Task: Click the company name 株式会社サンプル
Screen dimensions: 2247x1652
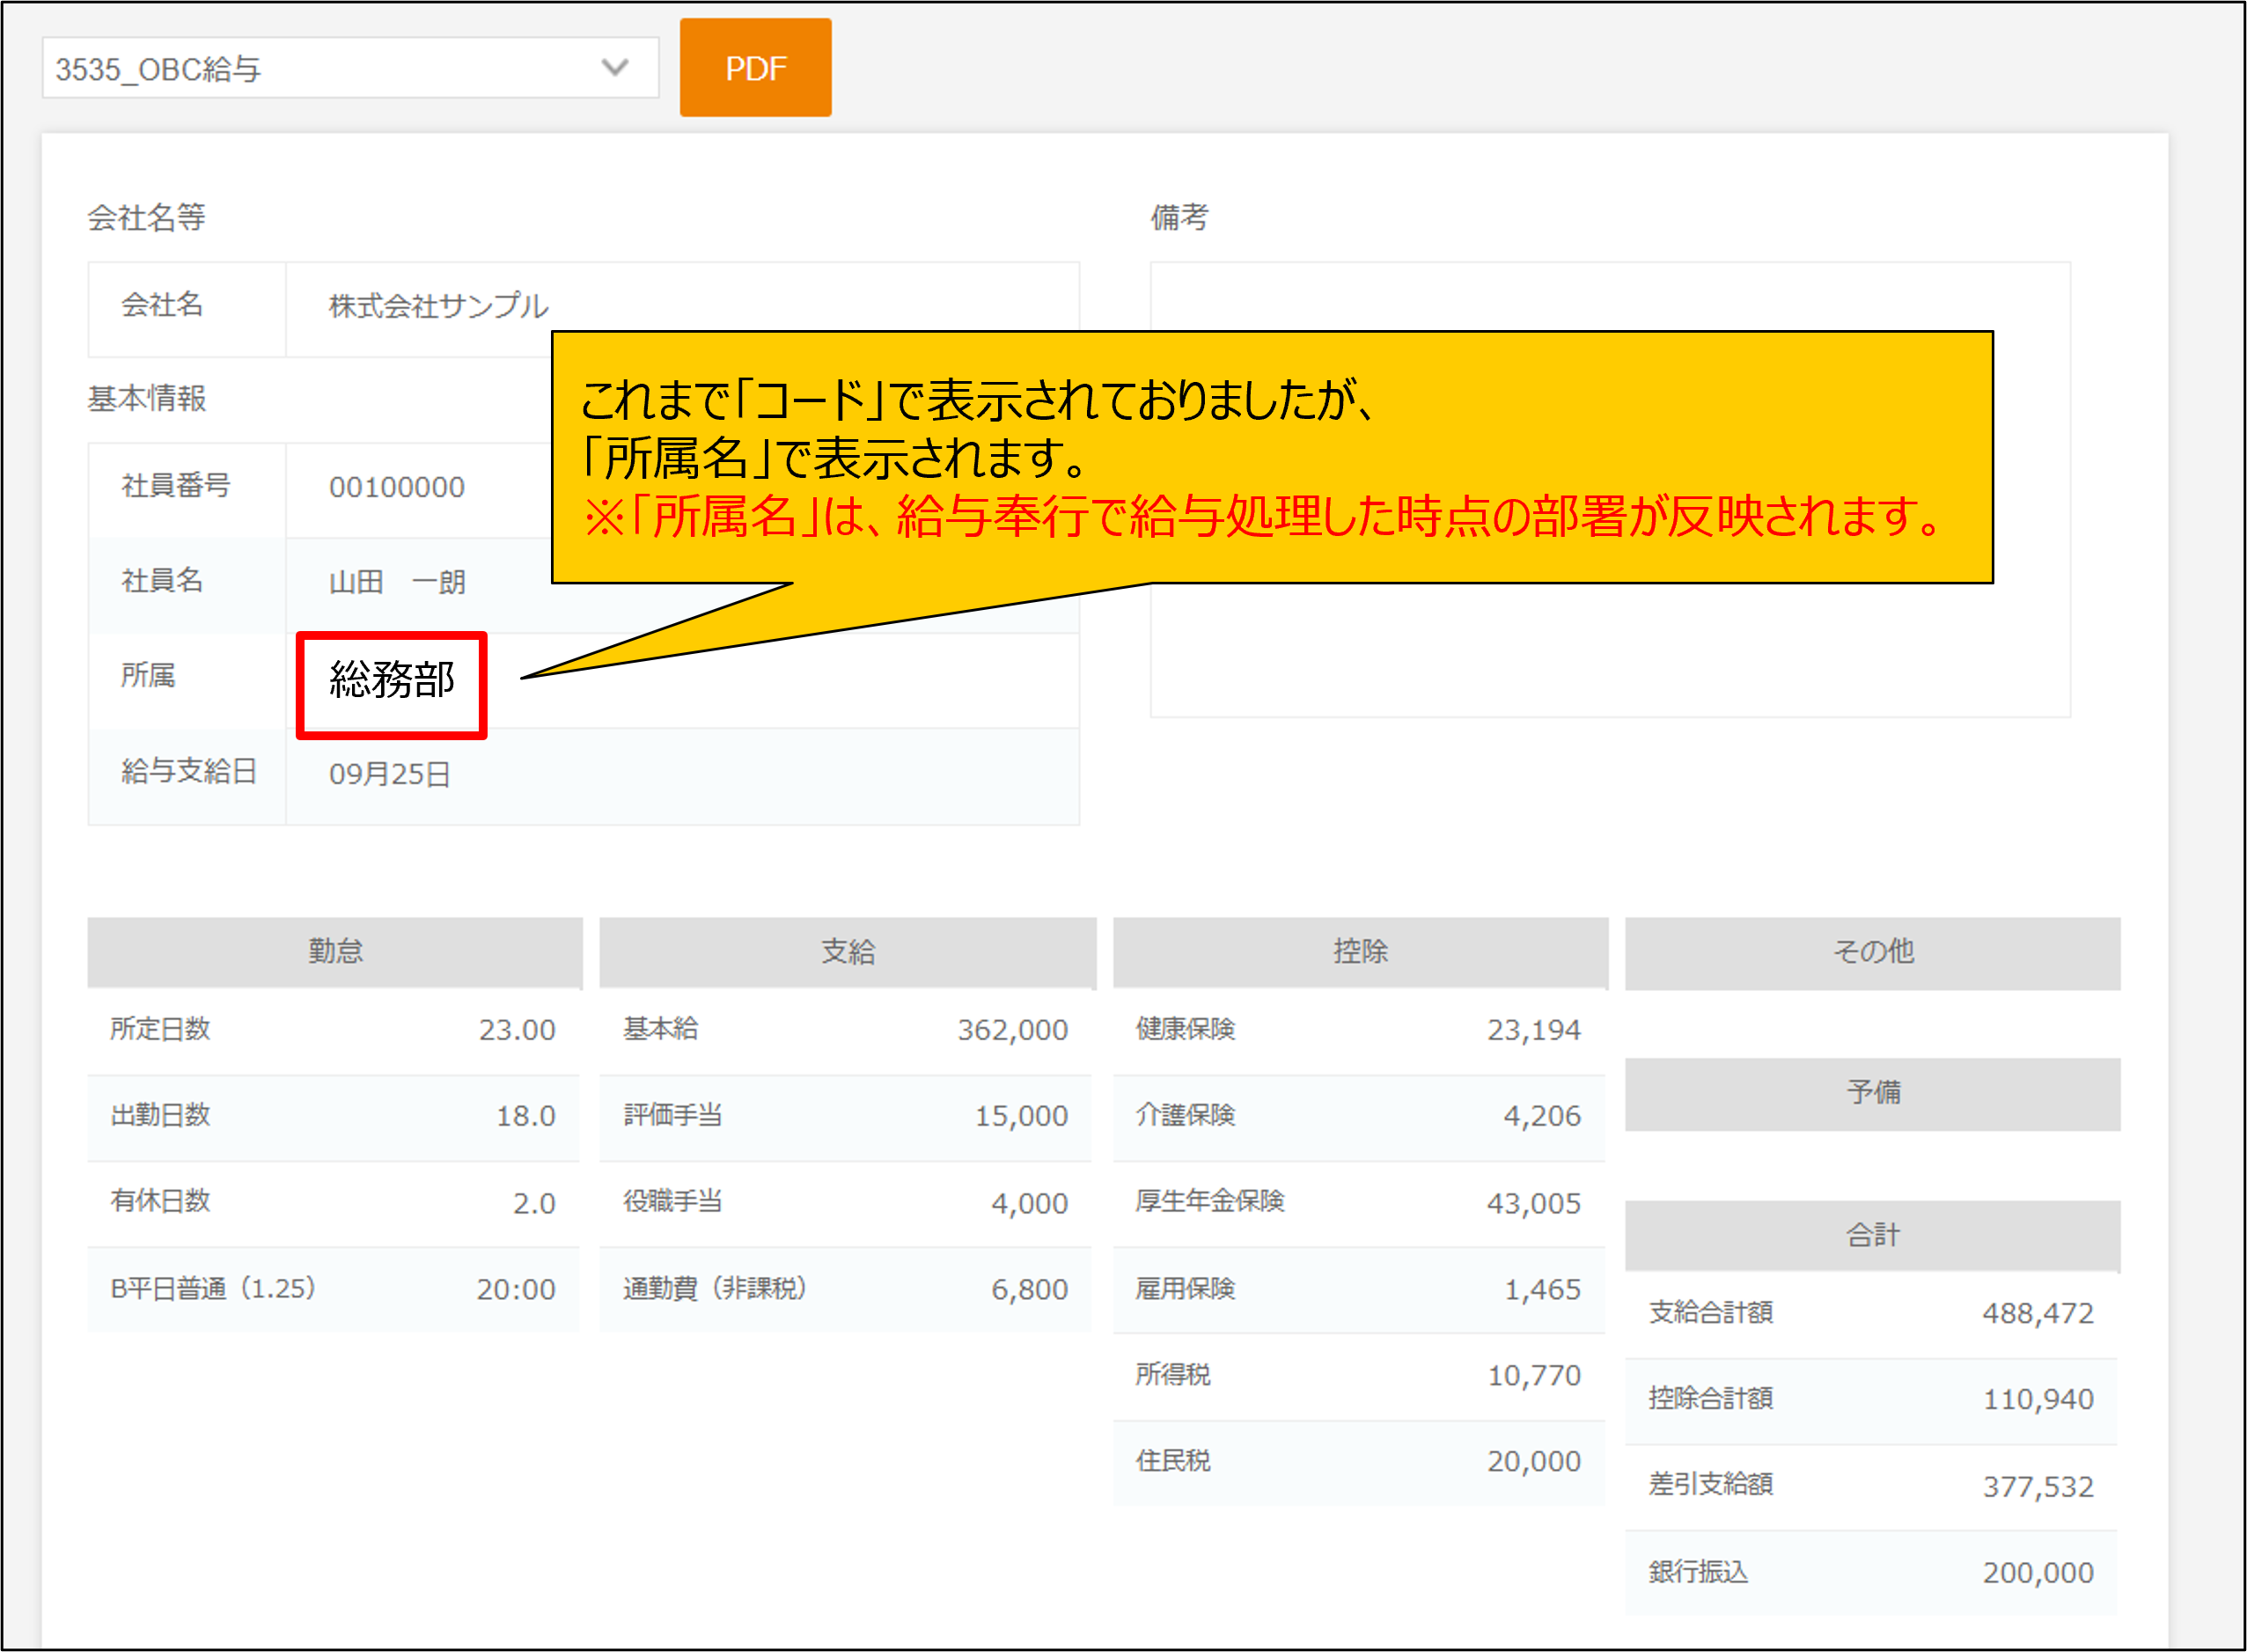Action: [438, 306]
